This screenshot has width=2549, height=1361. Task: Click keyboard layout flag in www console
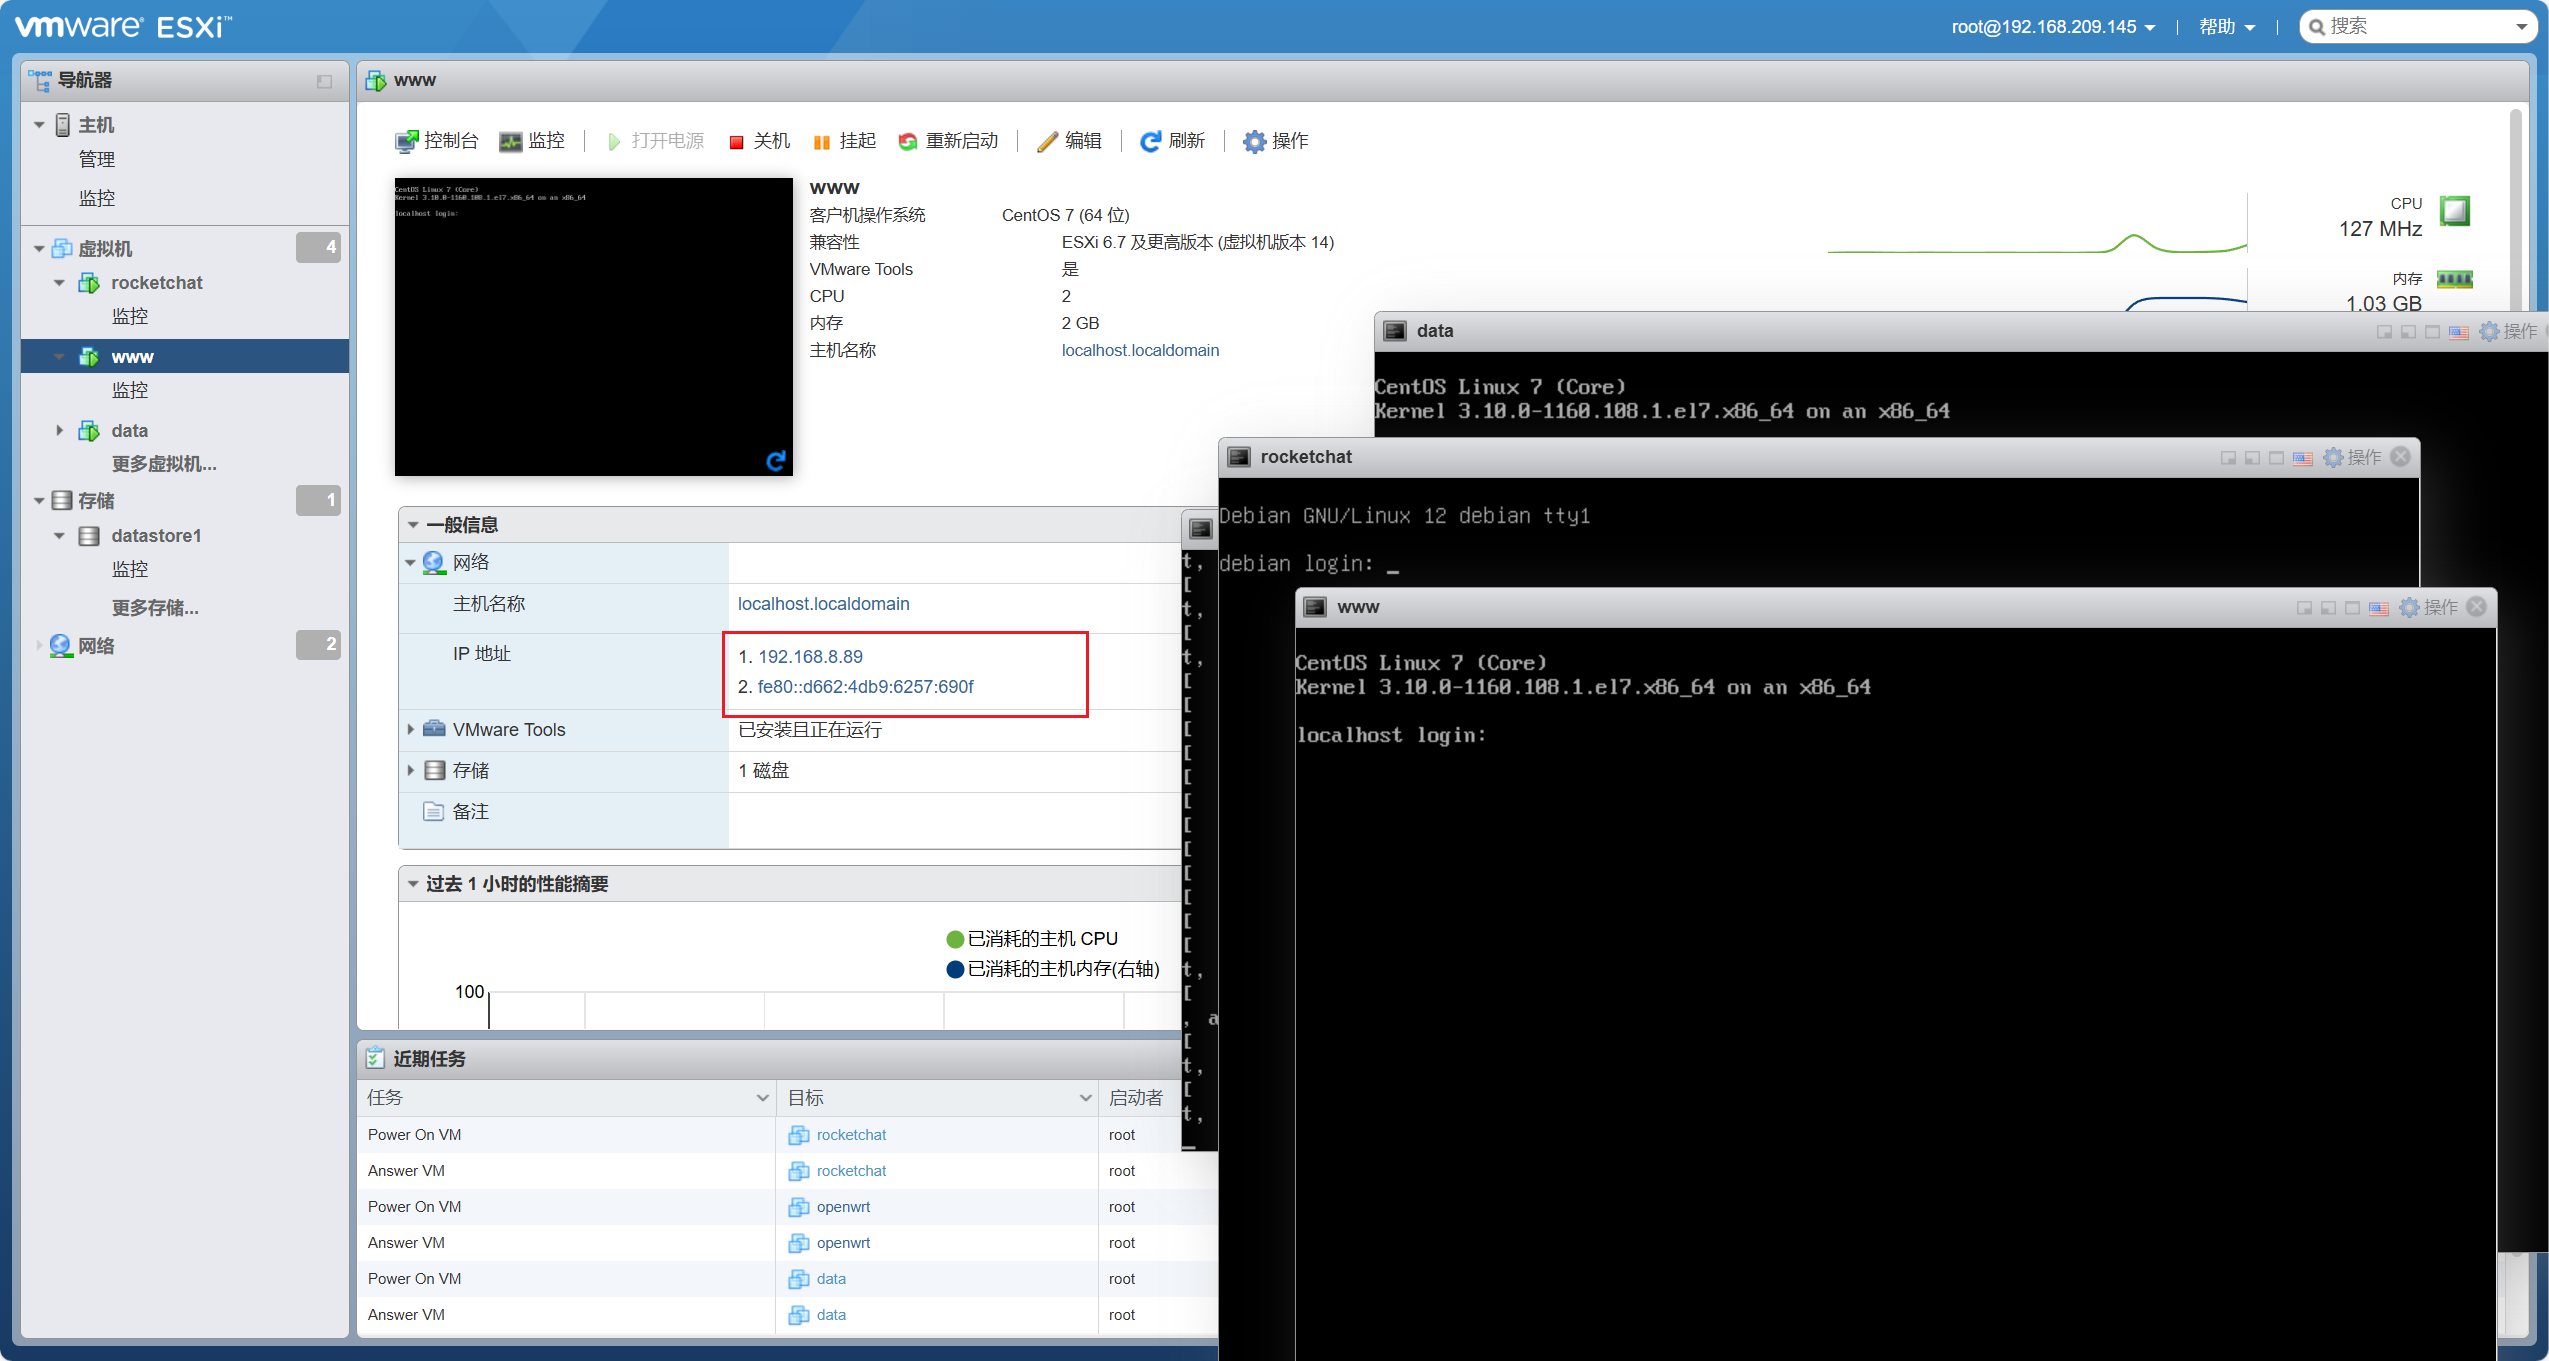(2378, 608)
